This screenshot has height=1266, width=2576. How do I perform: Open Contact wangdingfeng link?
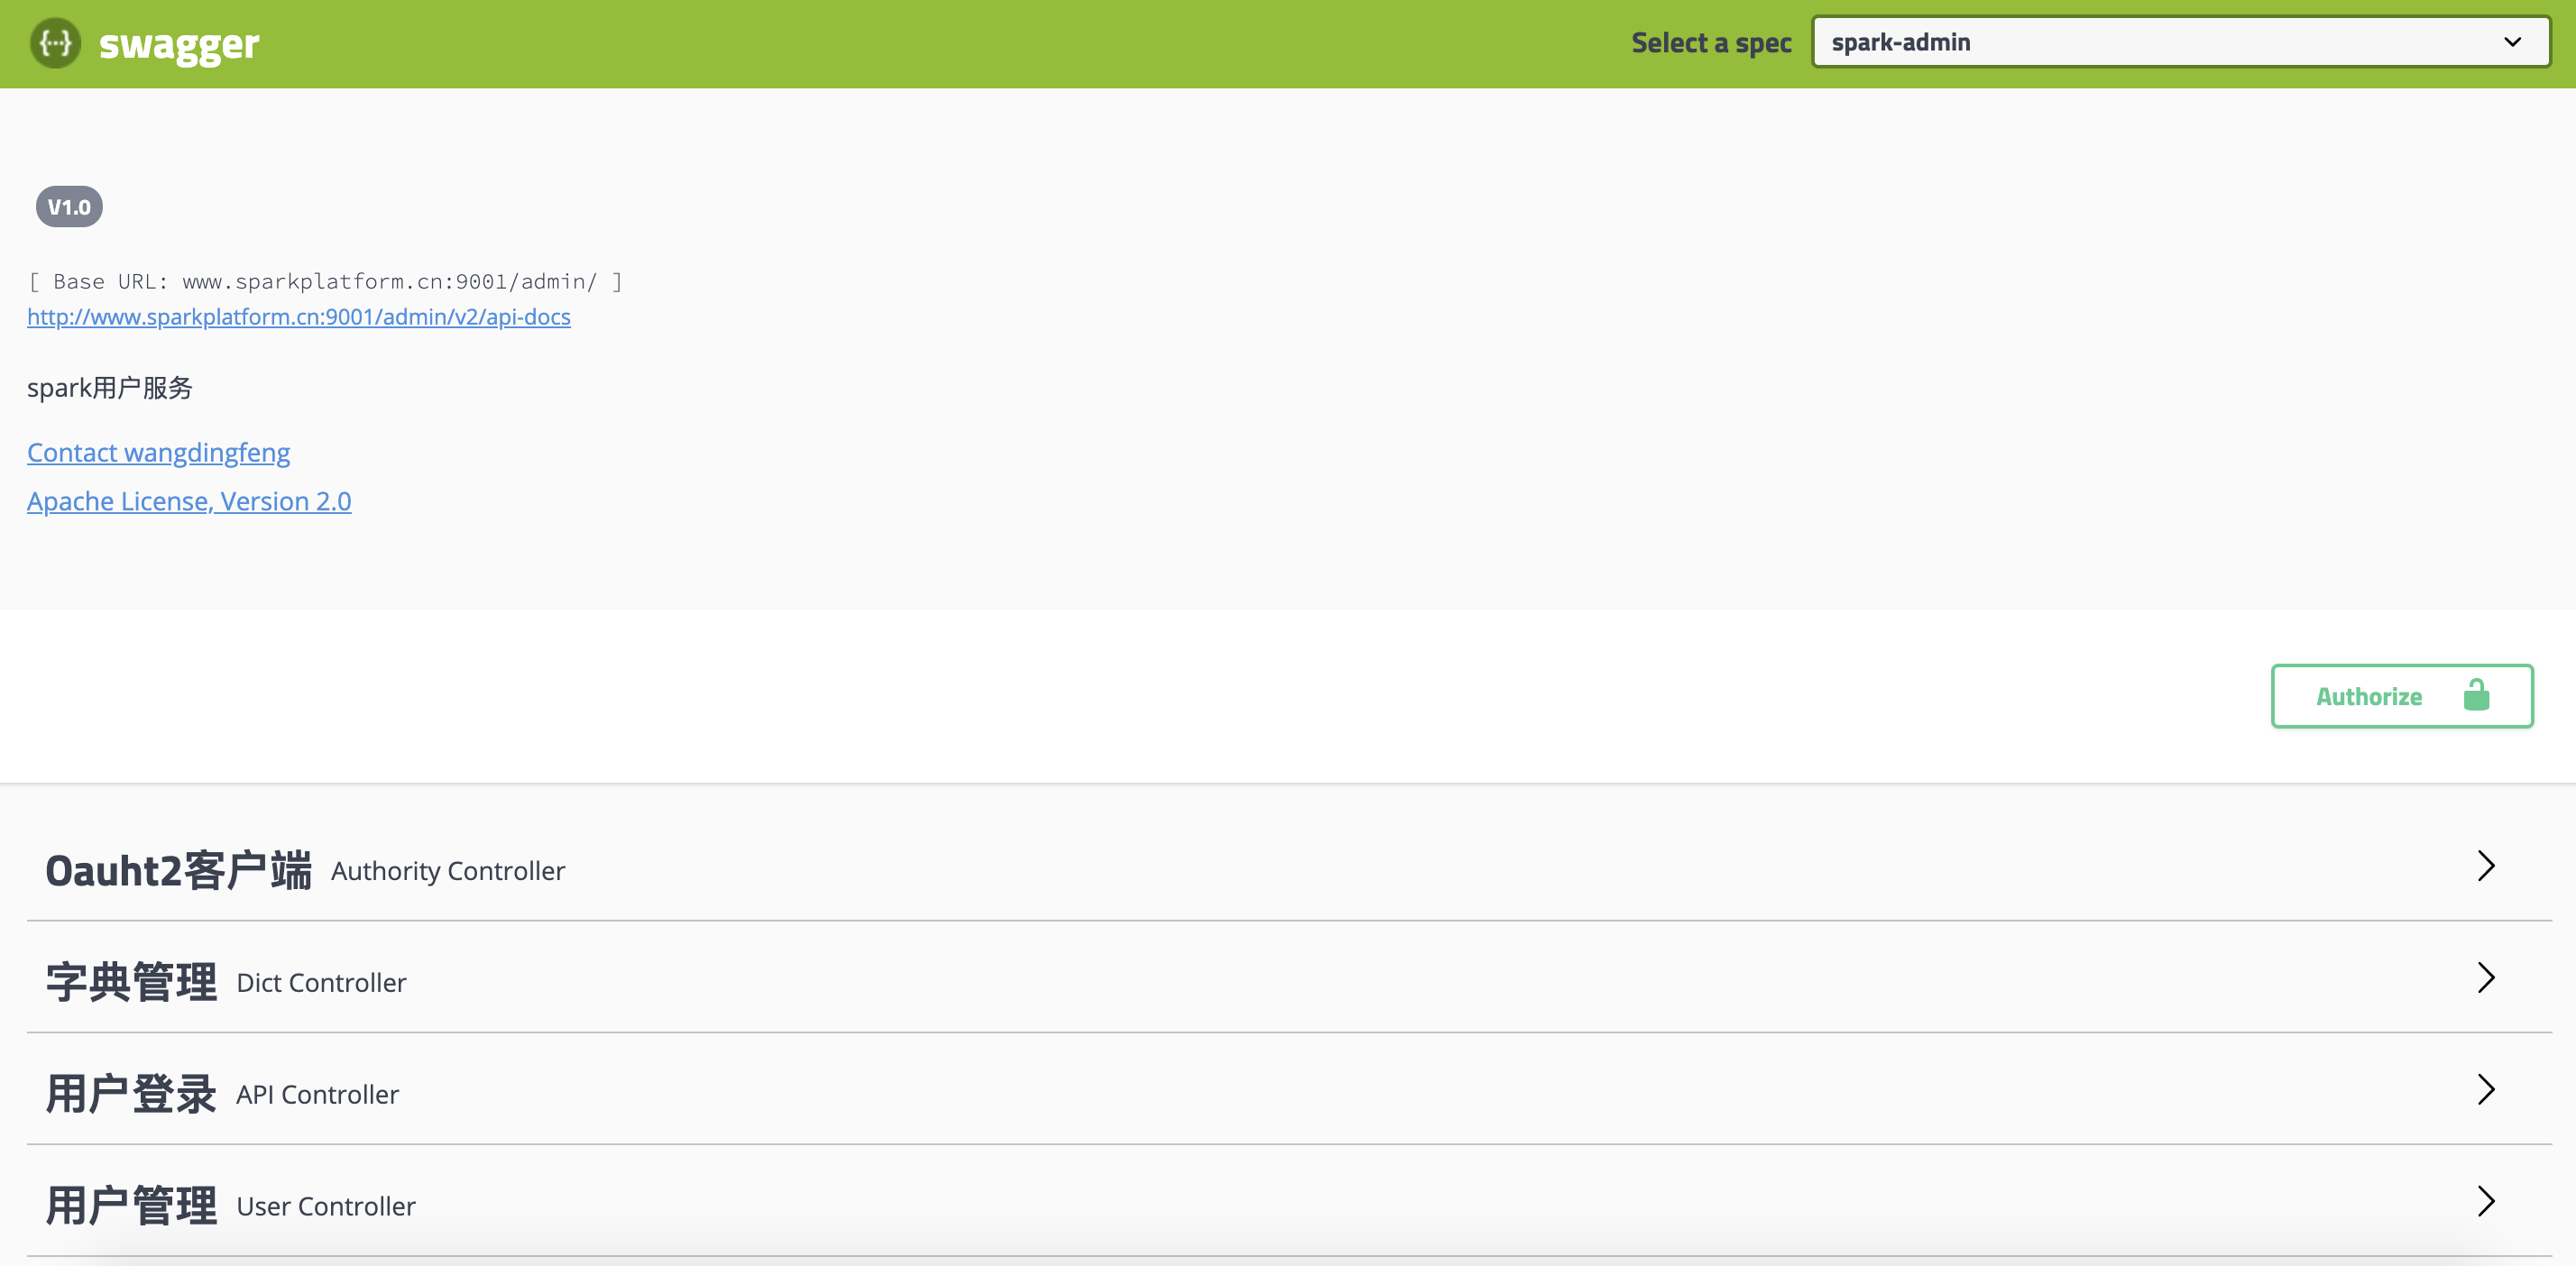159,453
